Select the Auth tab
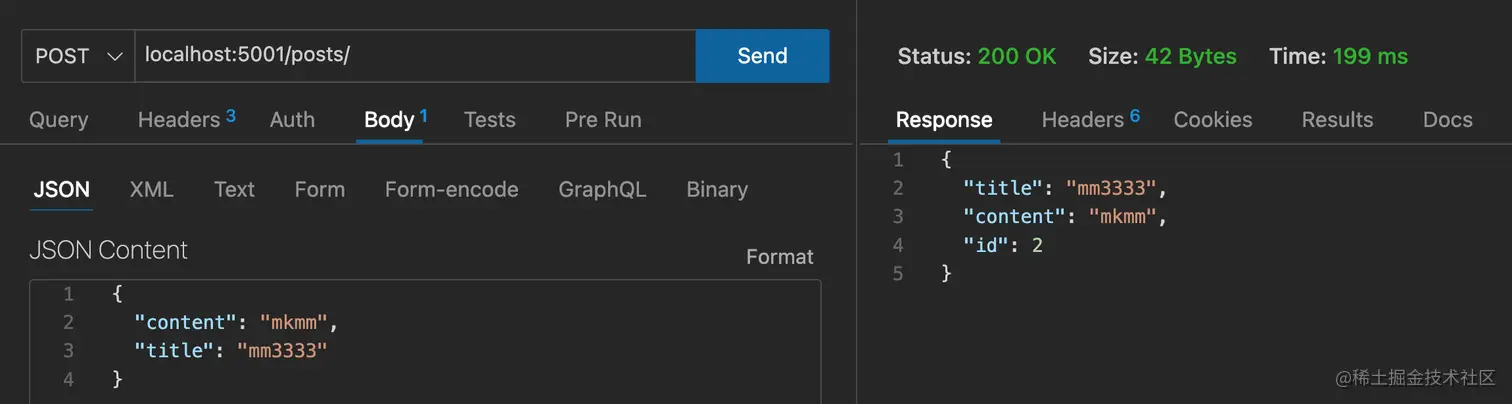This screenshot has width=1512, height=404. (292, 120)
